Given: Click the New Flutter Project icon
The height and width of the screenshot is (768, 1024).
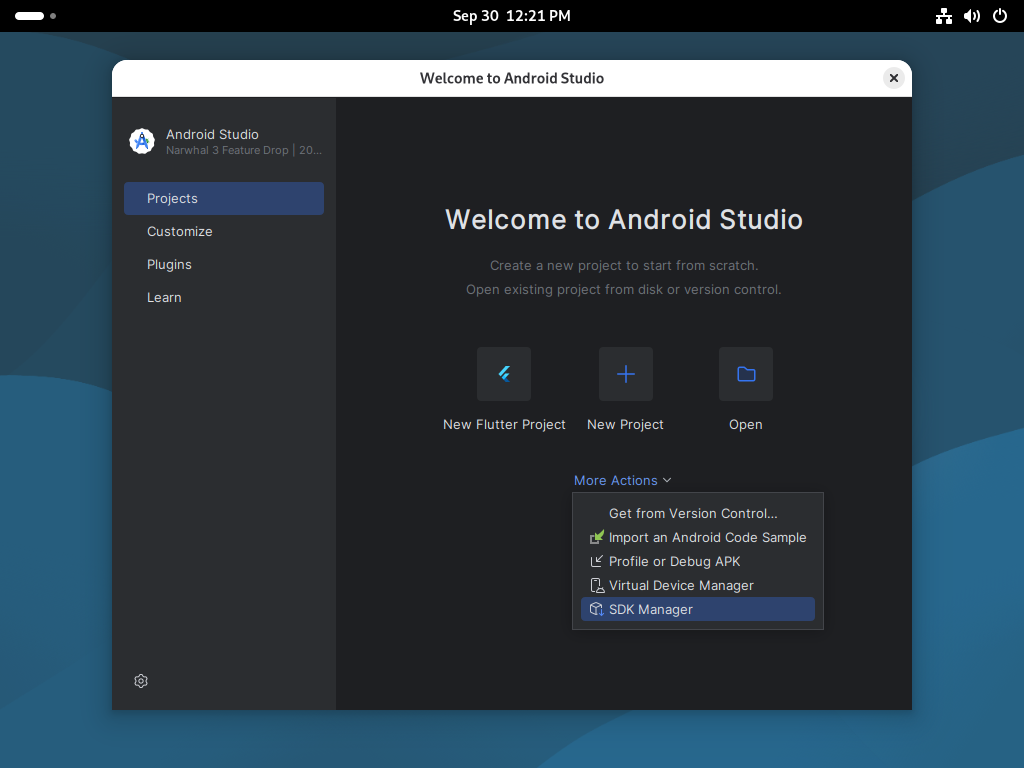Looking at the screenshot, I should click(504, 374).
